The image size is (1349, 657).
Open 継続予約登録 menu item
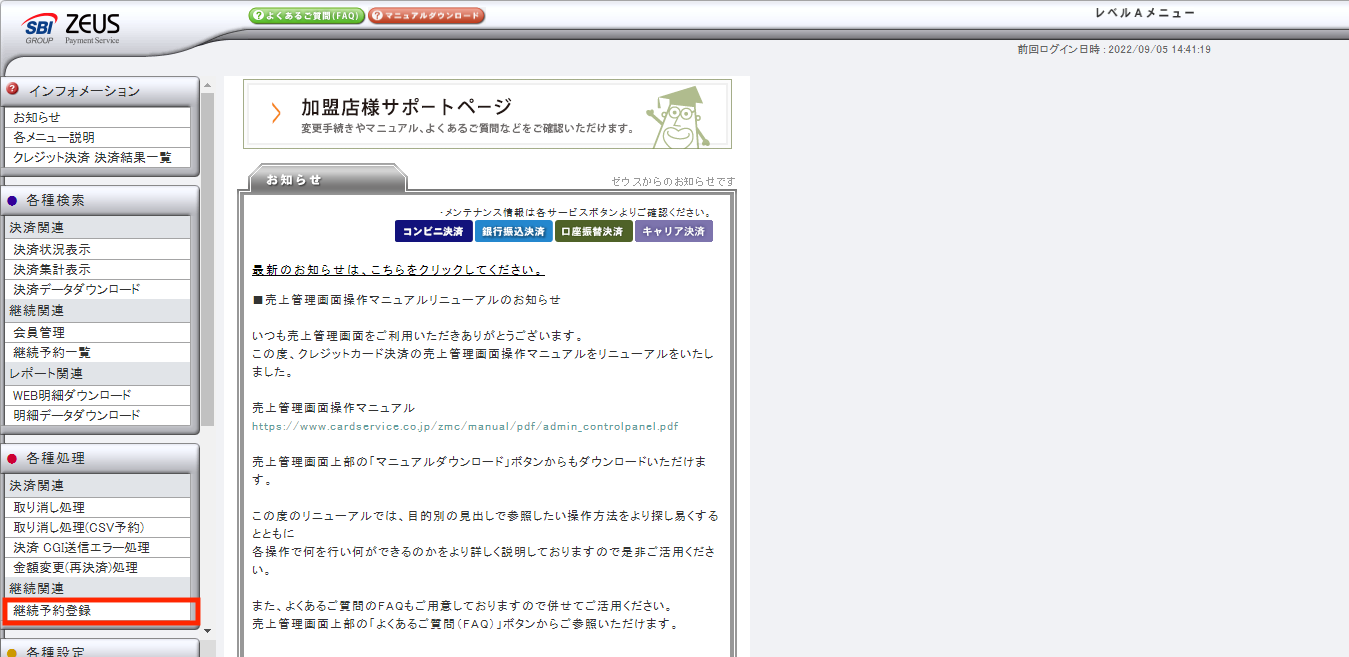[x=97, y=610]
